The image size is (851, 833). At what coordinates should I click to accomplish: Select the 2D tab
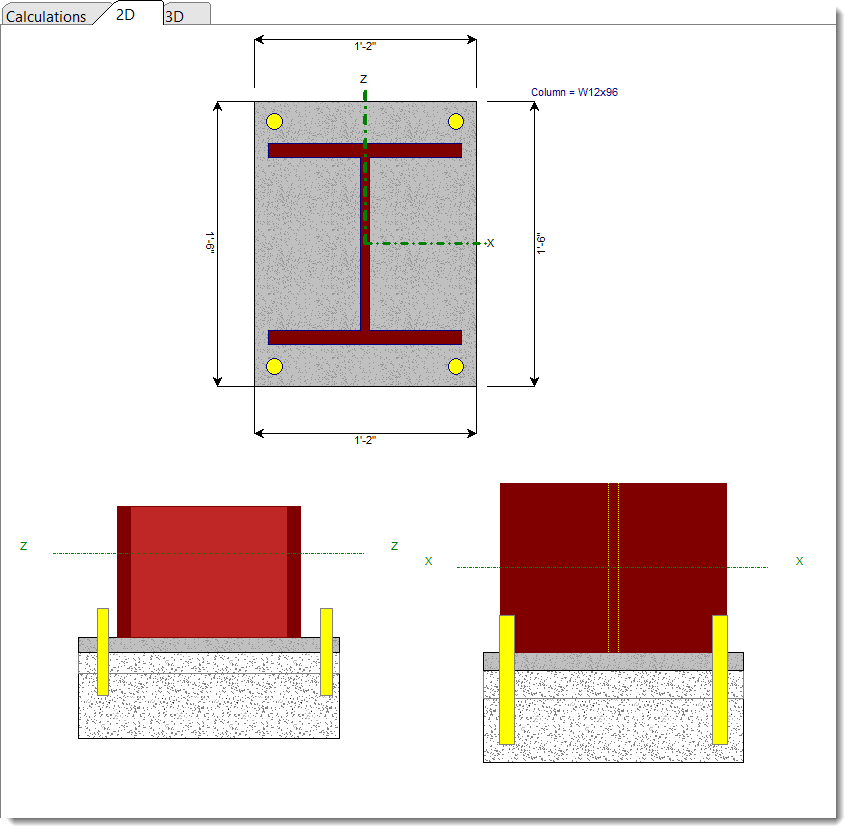click(126, 15)
